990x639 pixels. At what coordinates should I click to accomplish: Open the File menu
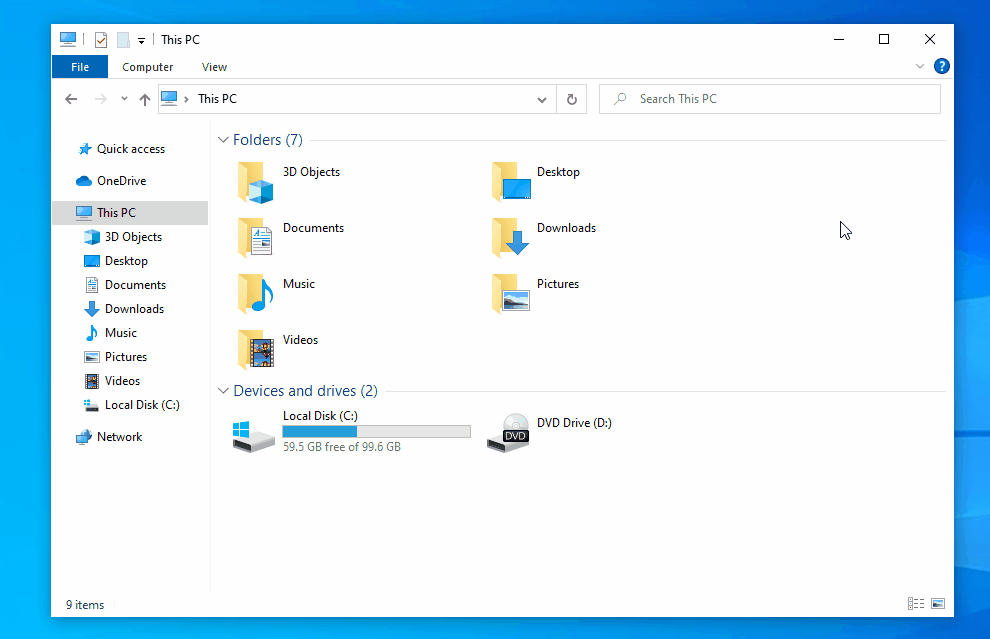point(80,67)
